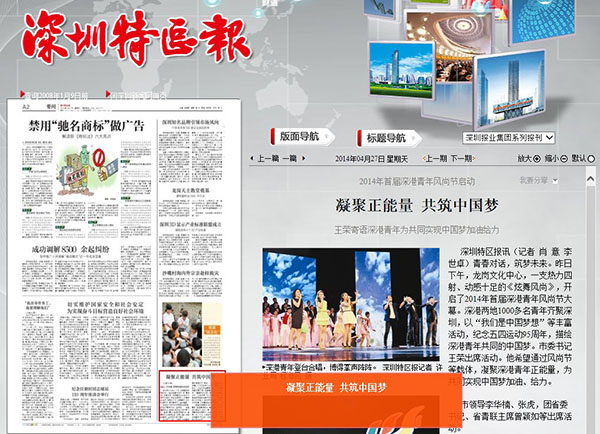Click the A2 page label on newspaper preview

pyautogui.click(x=26, y=106)
